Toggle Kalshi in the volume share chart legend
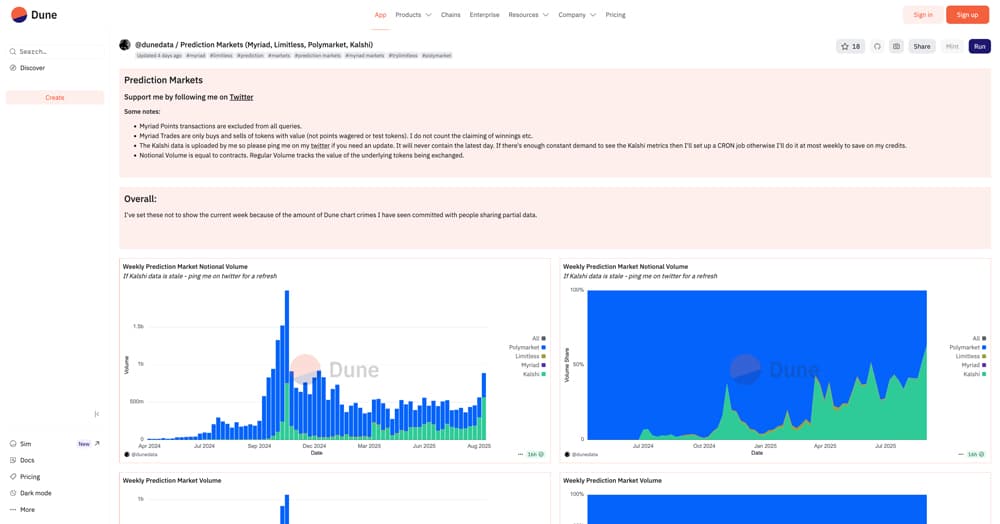Screen dimensions: 1000x524 pyautogui.click(x=975, y=374)
